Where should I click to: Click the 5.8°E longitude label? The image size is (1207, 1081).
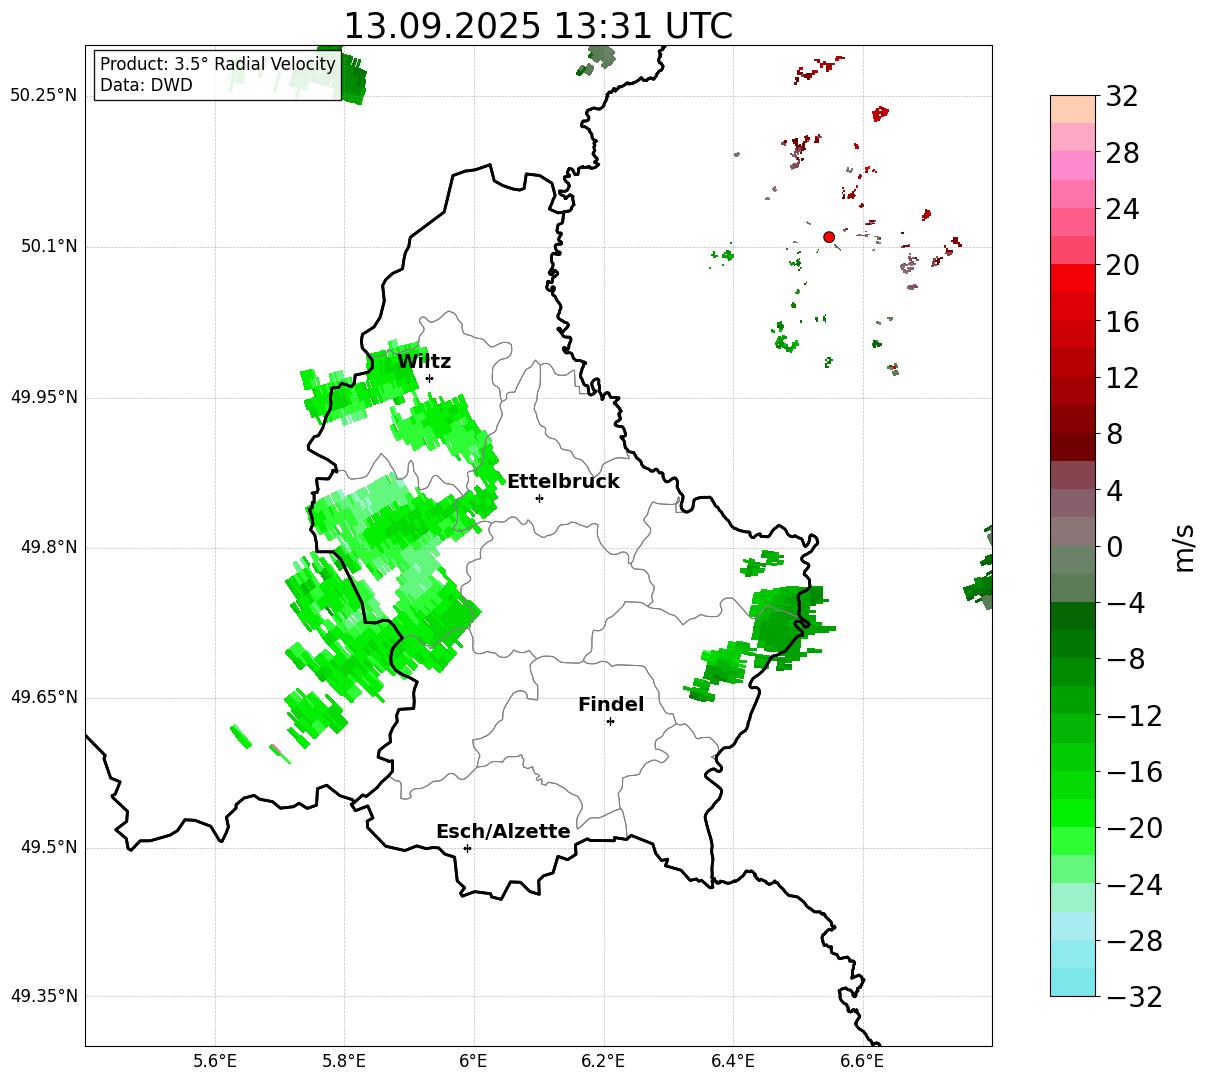click(344, 1061)
